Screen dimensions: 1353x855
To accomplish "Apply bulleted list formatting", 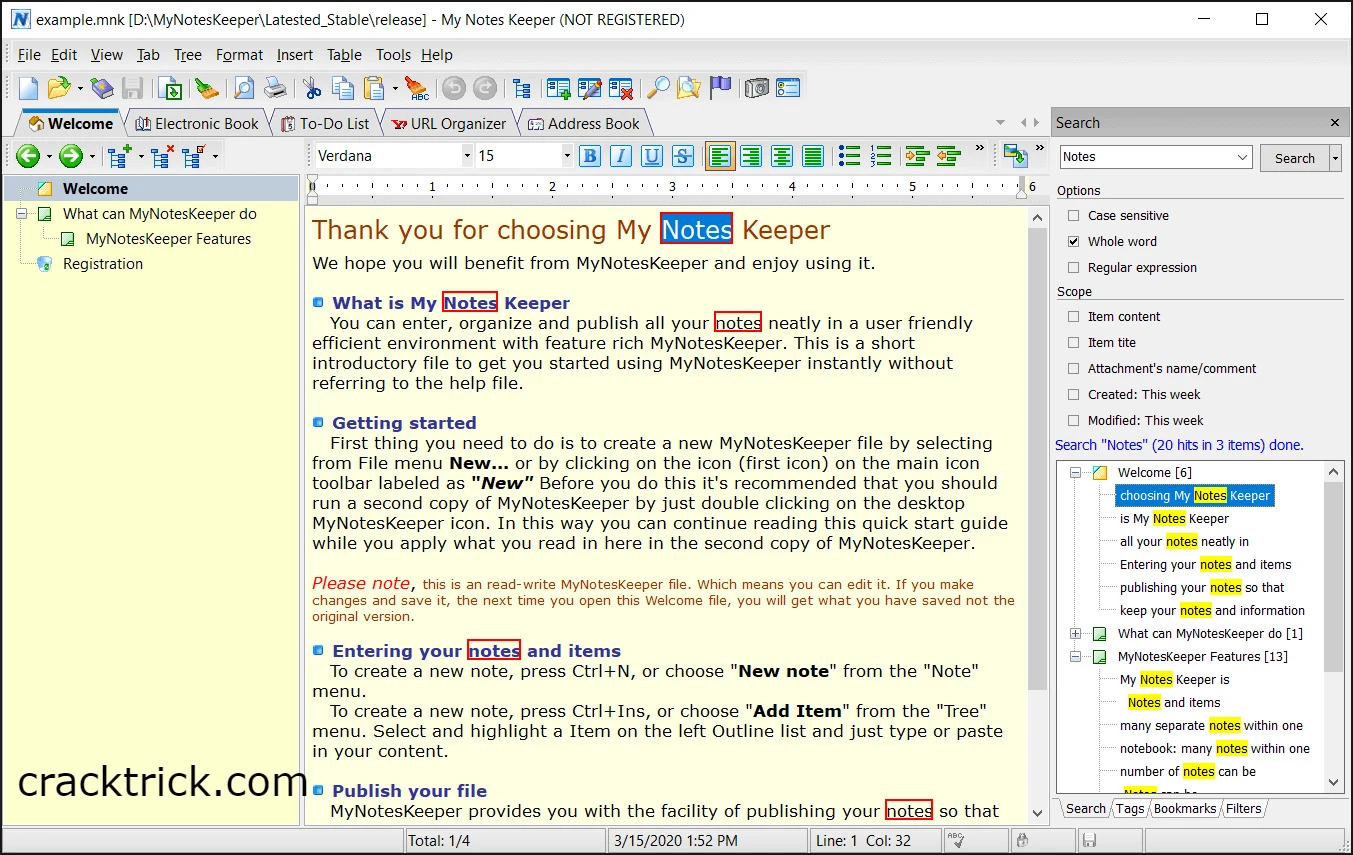I will coord(850,156).
